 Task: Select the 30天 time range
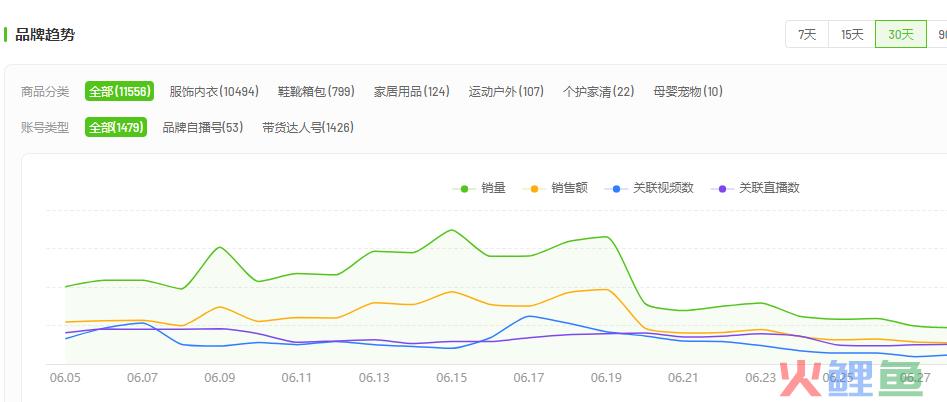900,34
